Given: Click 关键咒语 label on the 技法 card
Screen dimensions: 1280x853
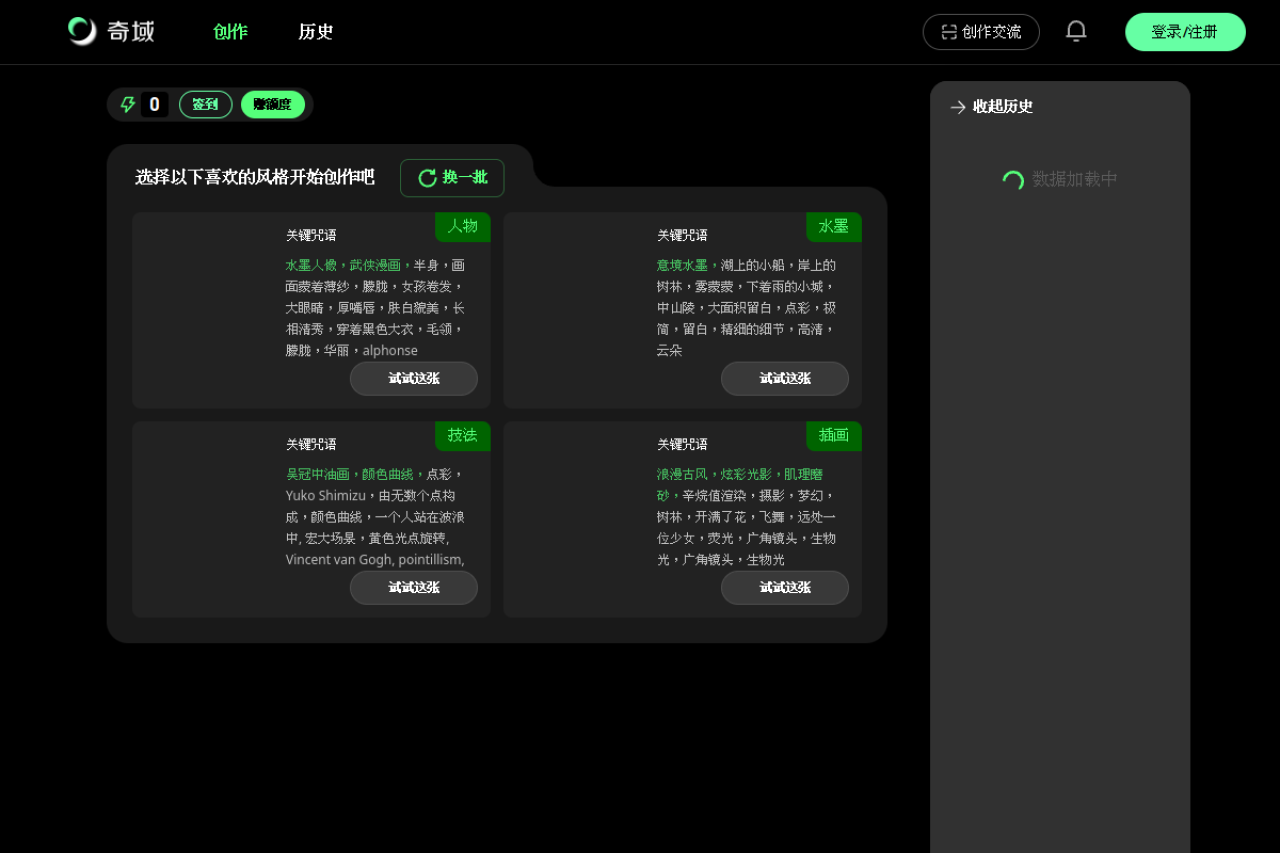Looking at the screenshot, I should (311, 445).
